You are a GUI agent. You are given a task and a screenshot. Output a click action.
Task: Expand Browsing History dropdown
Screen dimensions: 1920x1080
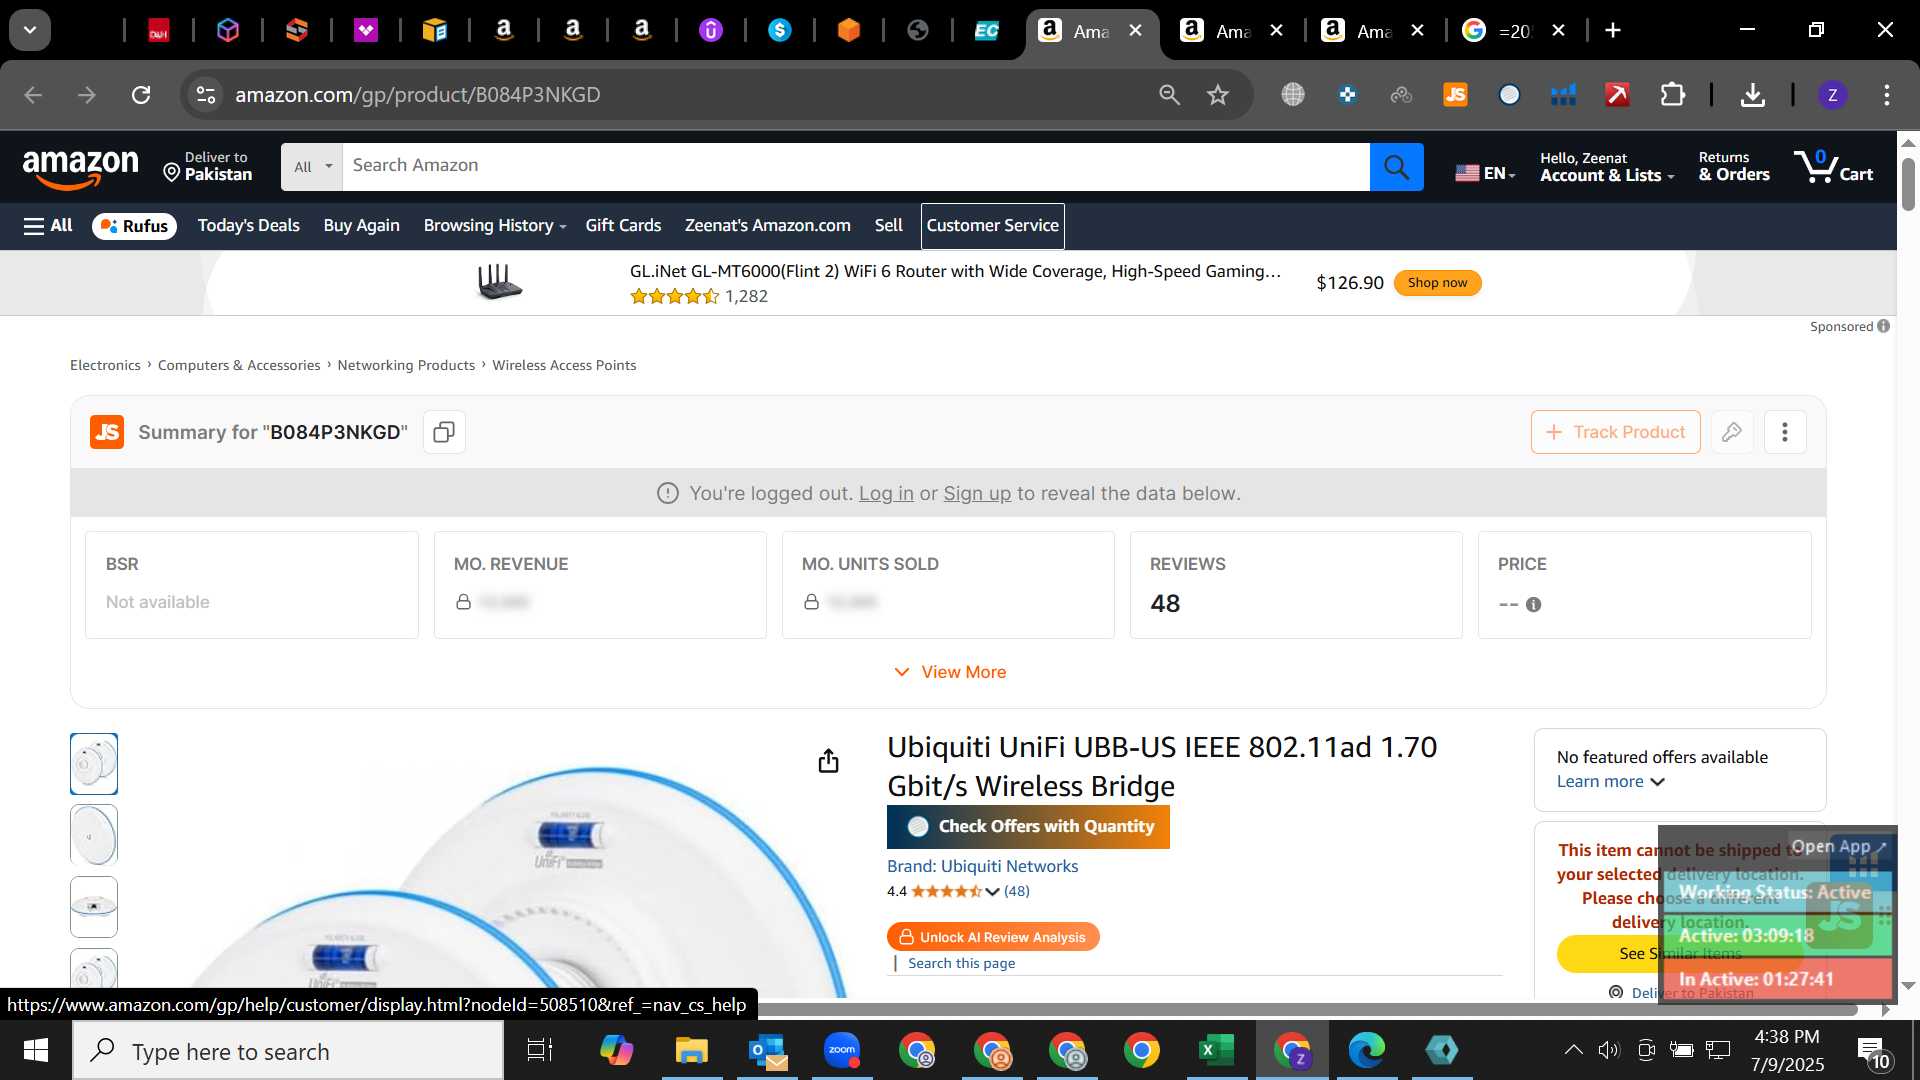tap(495, 226)
